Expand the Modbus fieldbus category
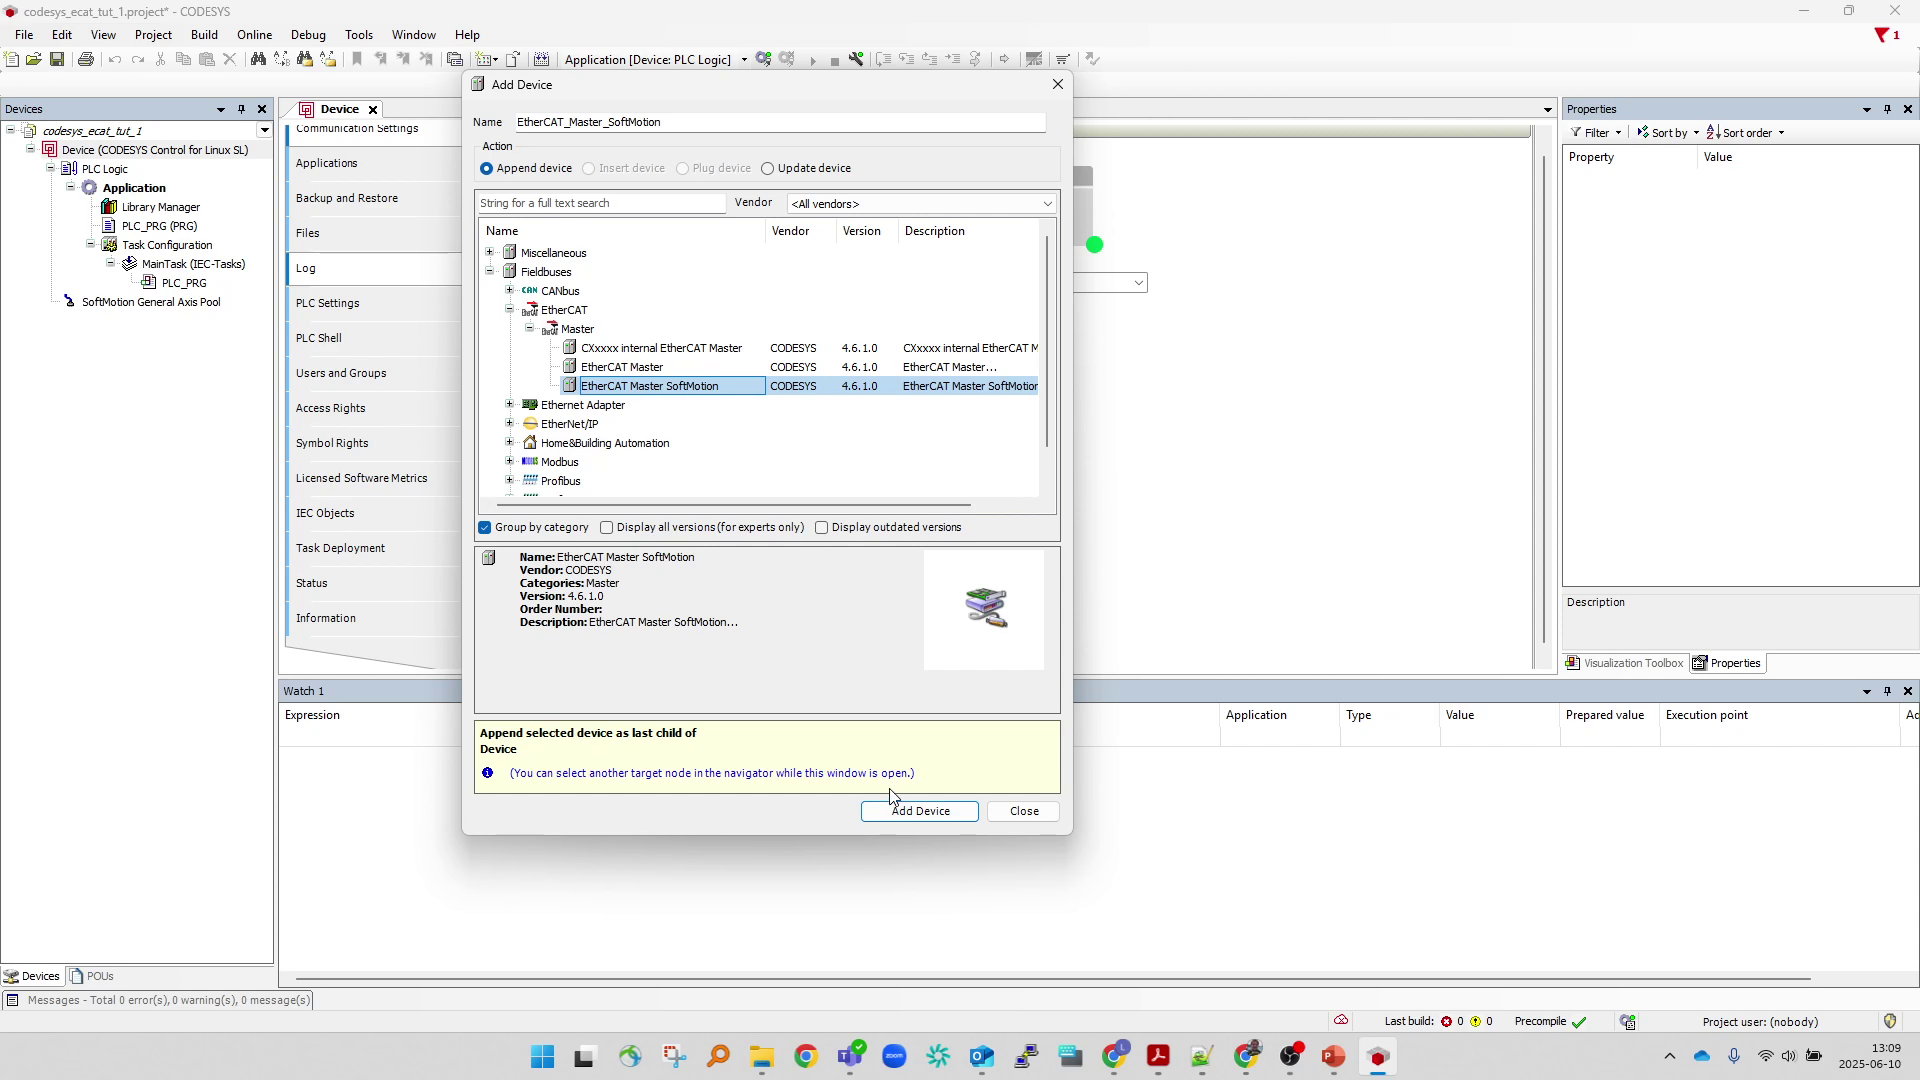The height and width of the screenshot is (1080, 1920). point(510,461)
